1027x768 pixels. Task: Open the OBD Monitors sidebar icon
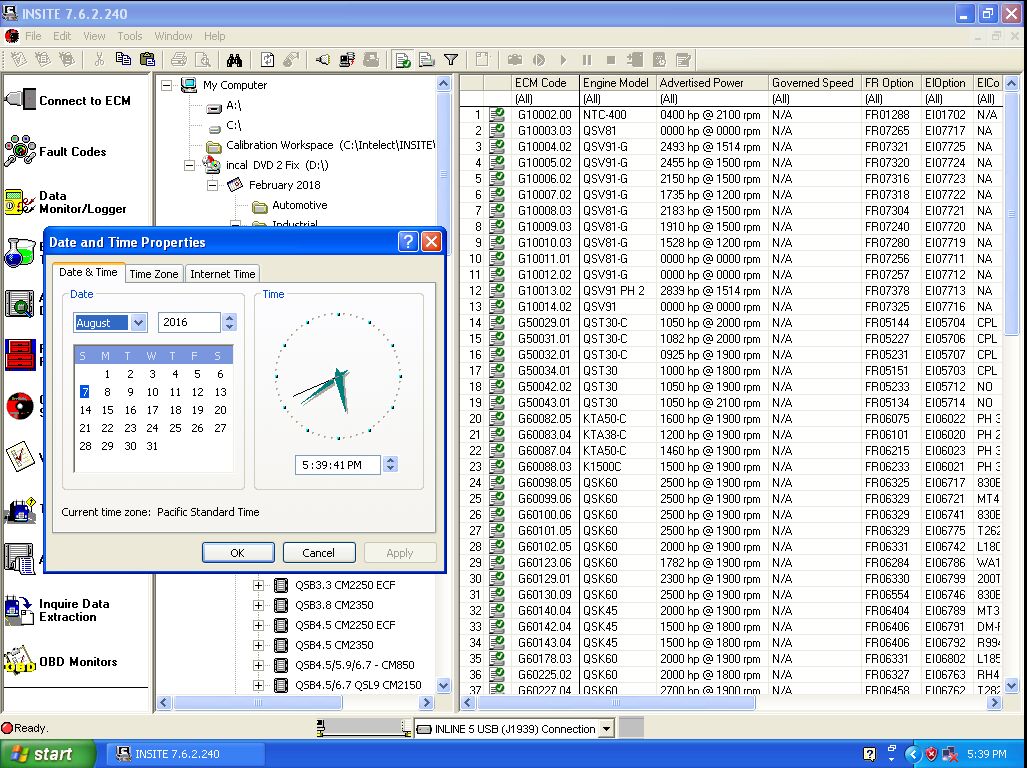click(19, 661)
